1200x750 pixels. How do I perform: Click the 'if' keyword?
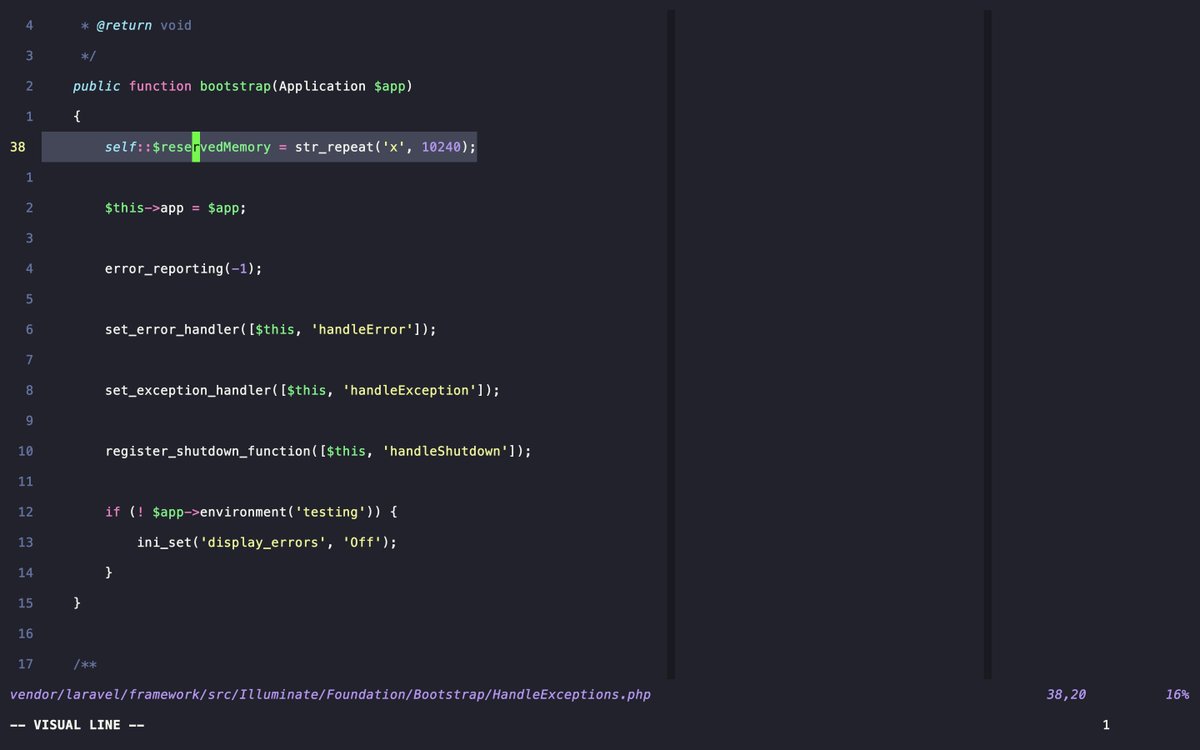113,512
